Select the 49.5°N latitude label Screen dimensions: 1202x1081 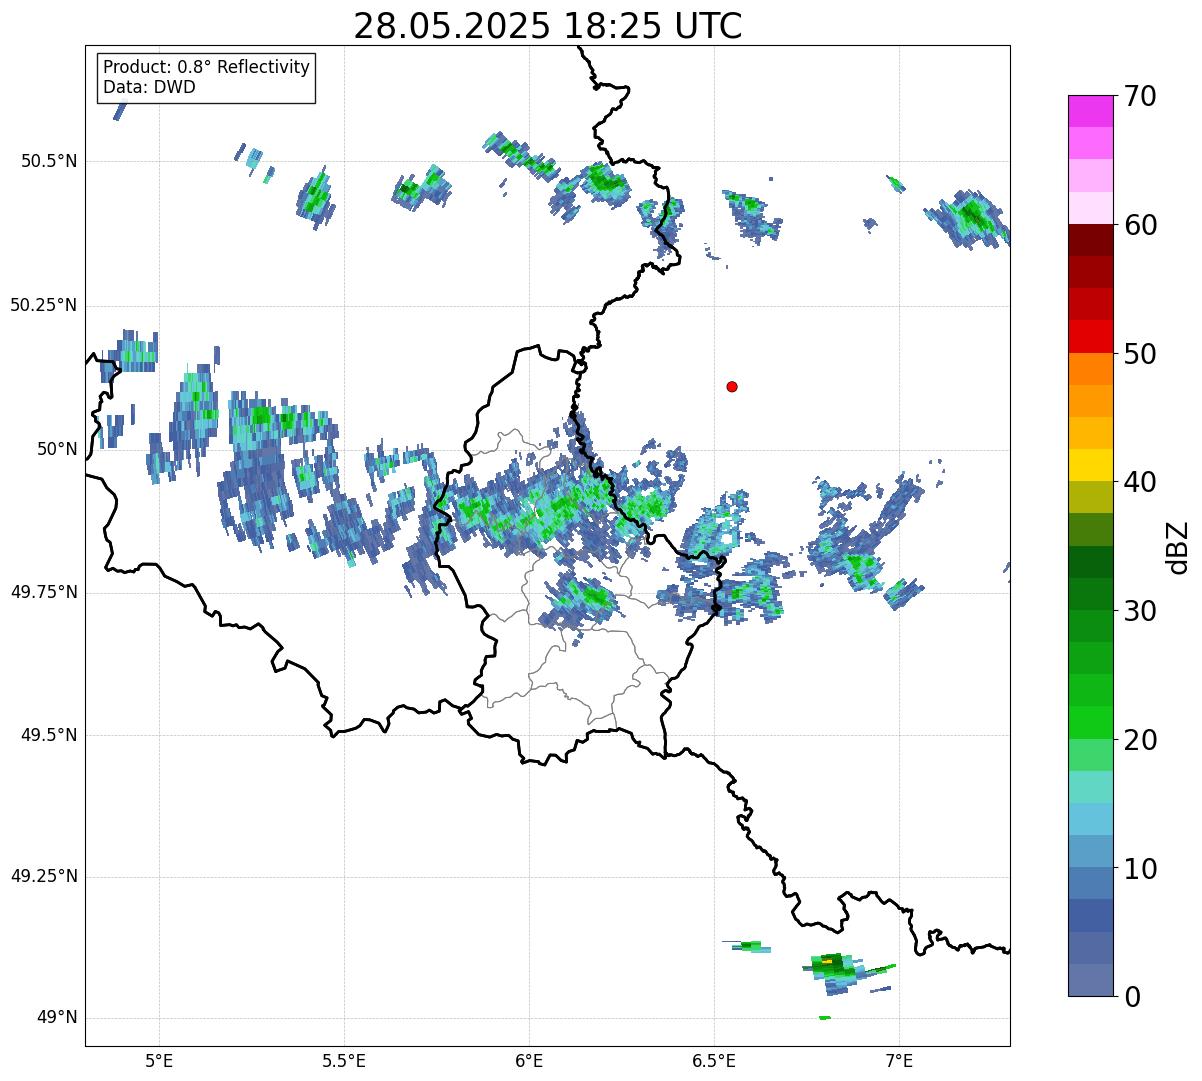click(49, 735)
